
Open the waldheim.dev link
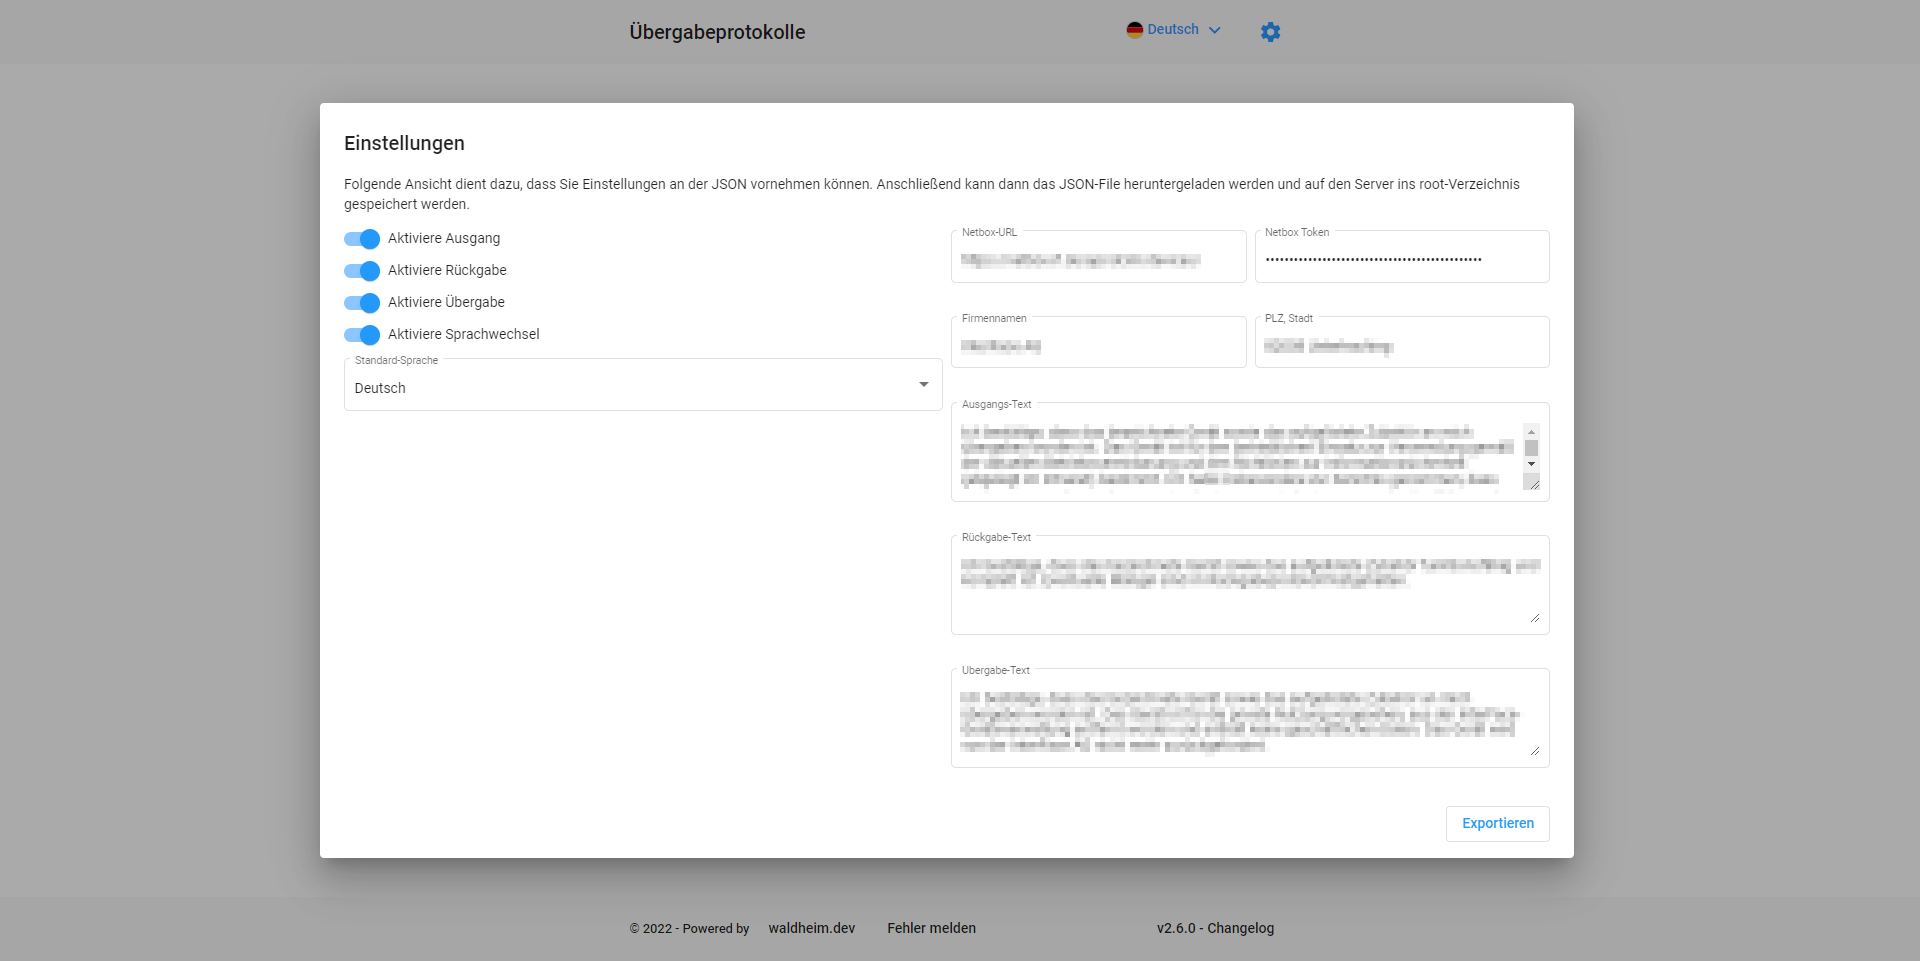pos(811,928)
